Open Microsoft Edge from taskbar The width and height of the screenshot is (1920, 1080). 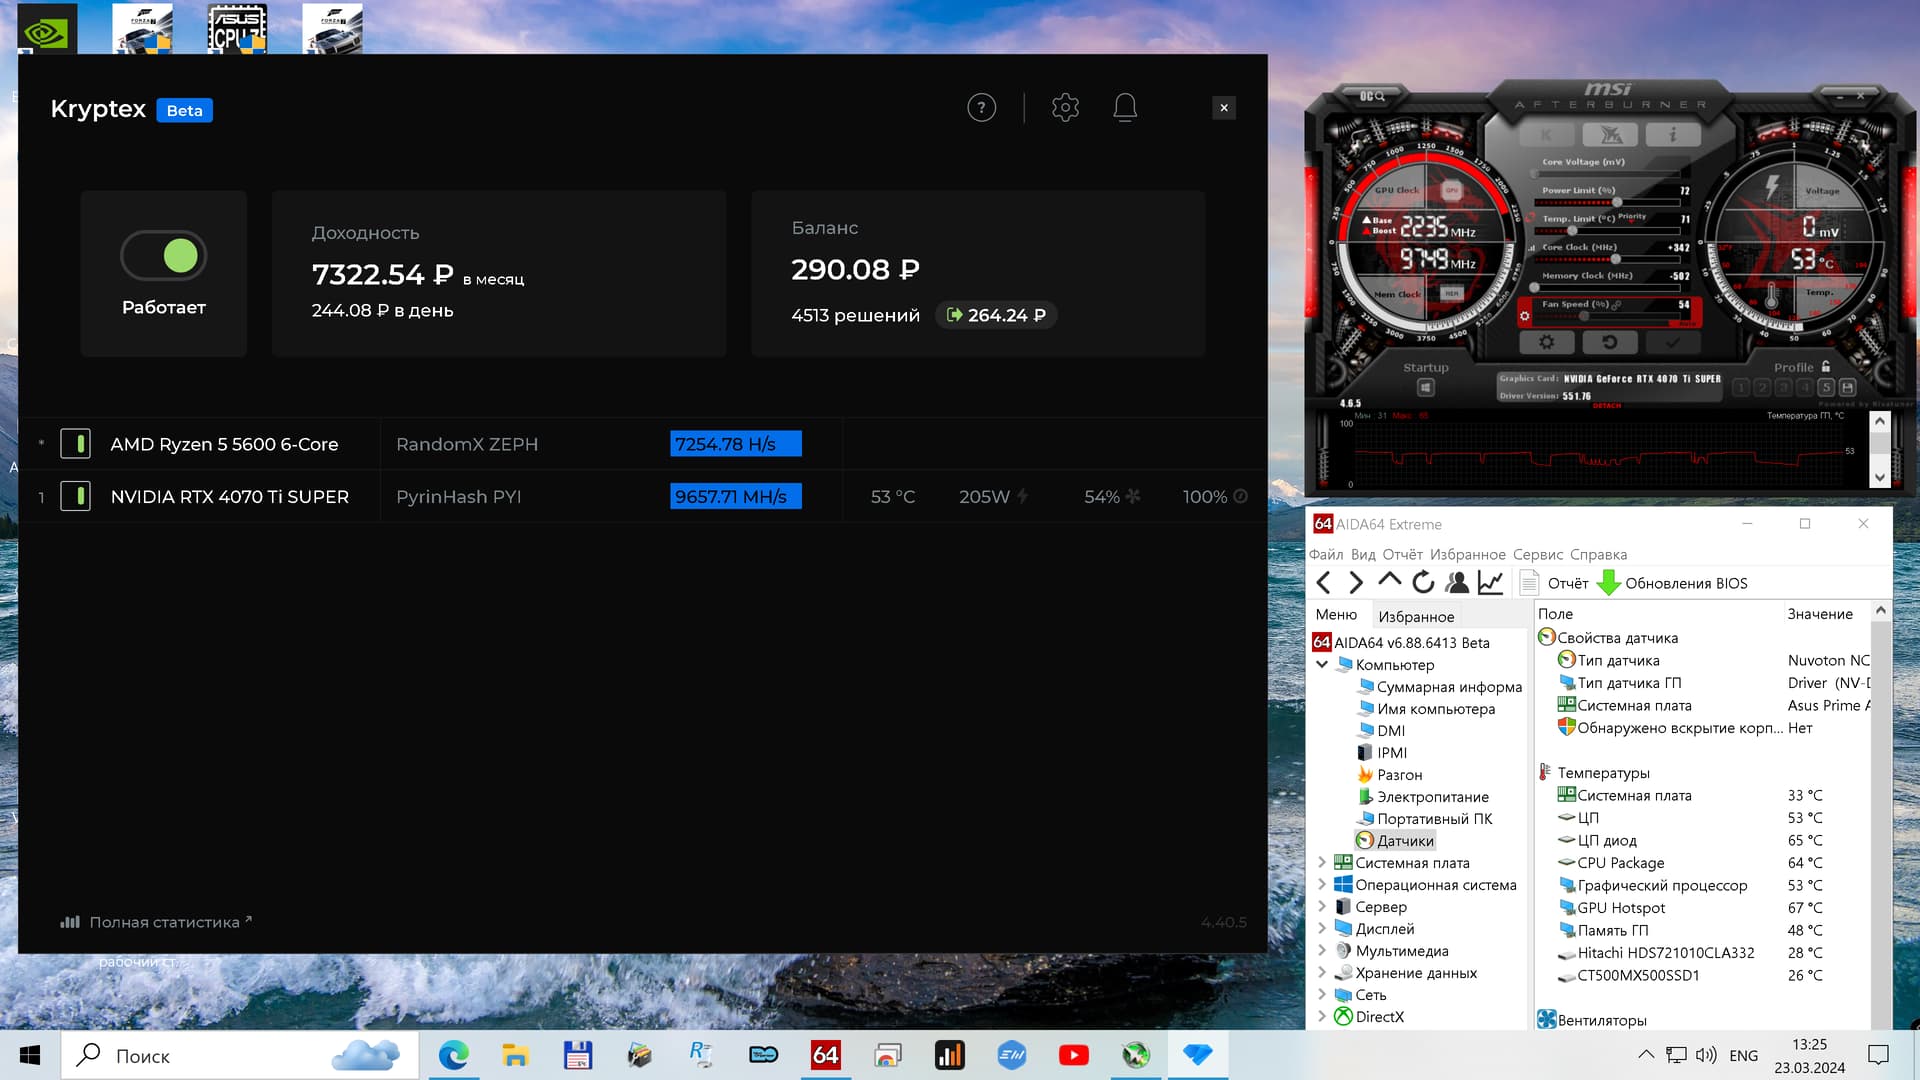click(453, 1055)
